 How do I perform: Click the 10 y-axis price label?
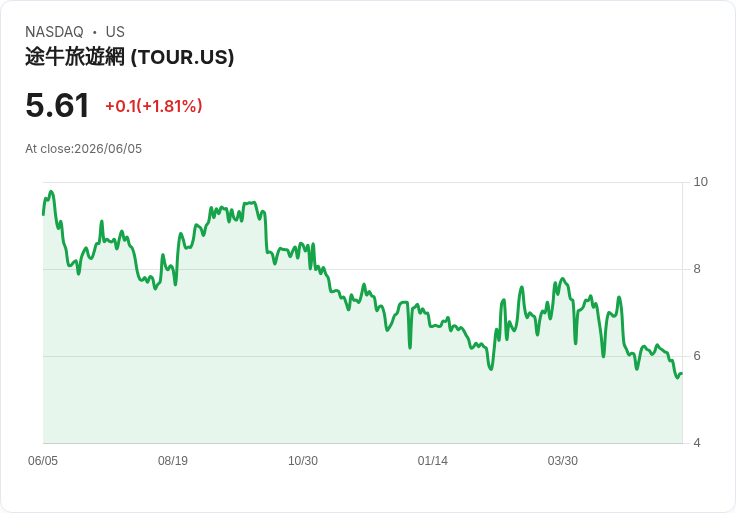click(700, 182)
